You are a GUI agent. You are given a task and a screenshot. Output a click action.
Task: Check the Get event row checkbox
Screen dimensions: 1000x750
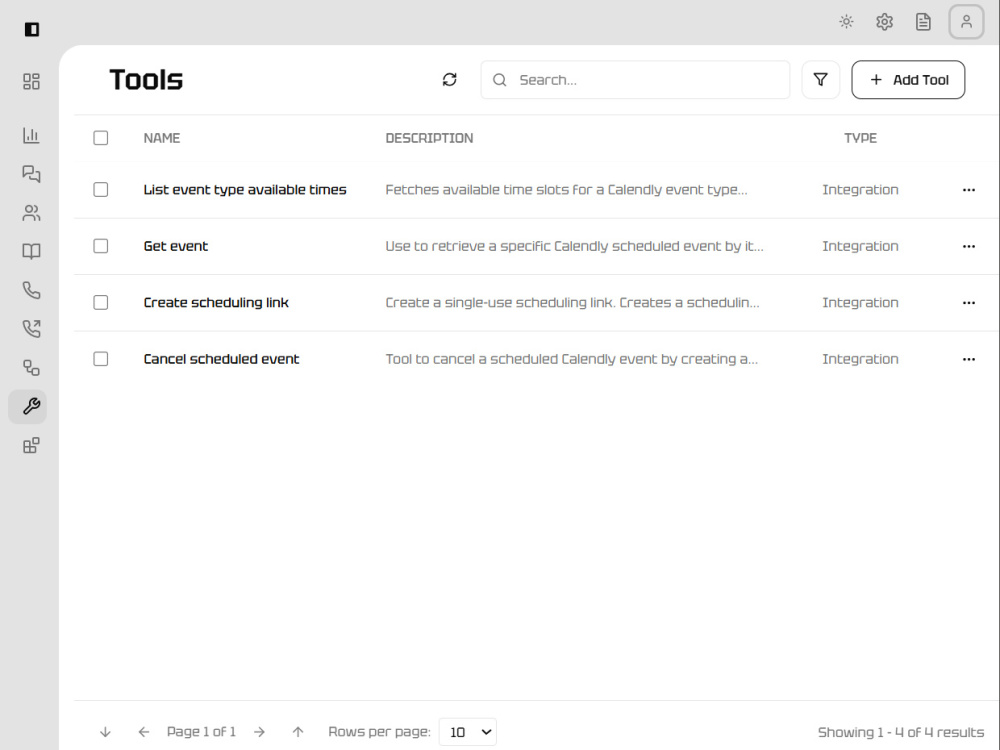pos(101,246)
